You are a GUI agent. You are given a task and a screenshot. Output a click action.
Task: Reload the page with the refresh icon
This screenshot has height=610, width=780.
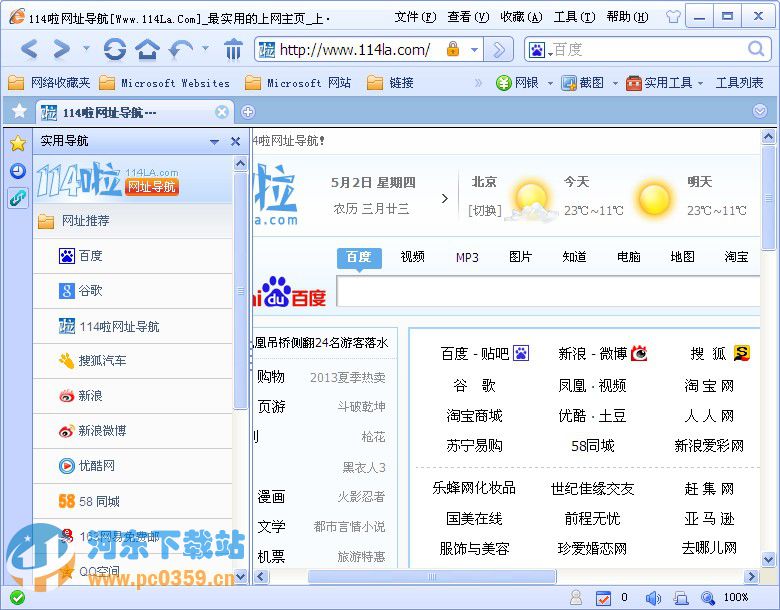coord(115,49)
